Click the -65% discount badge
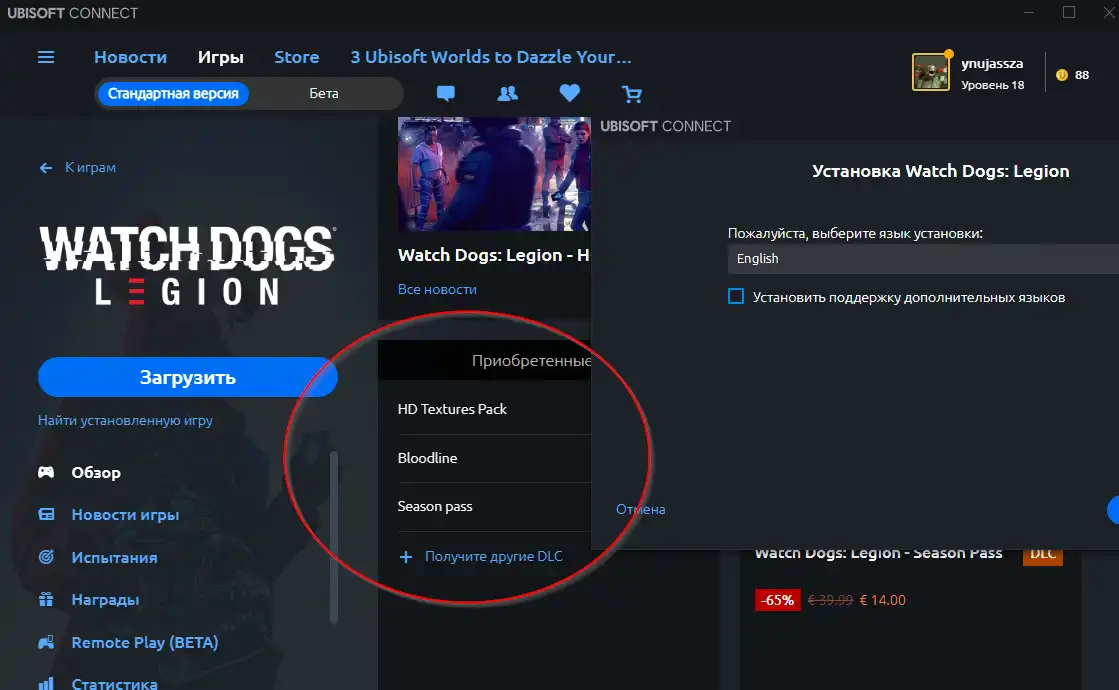The height and width of the screenshot is (690, 1119). click(777, 600)
